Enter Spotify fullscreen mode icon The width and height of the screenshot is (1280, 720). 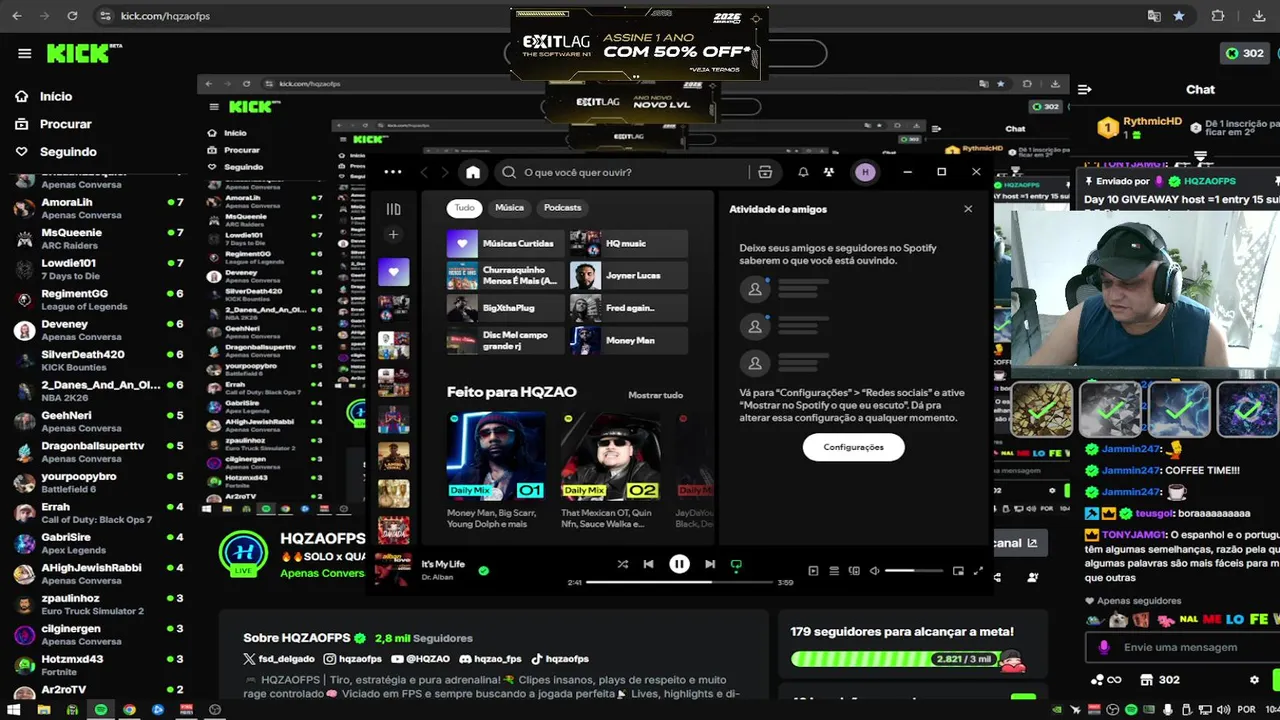(x=978, y=571)
